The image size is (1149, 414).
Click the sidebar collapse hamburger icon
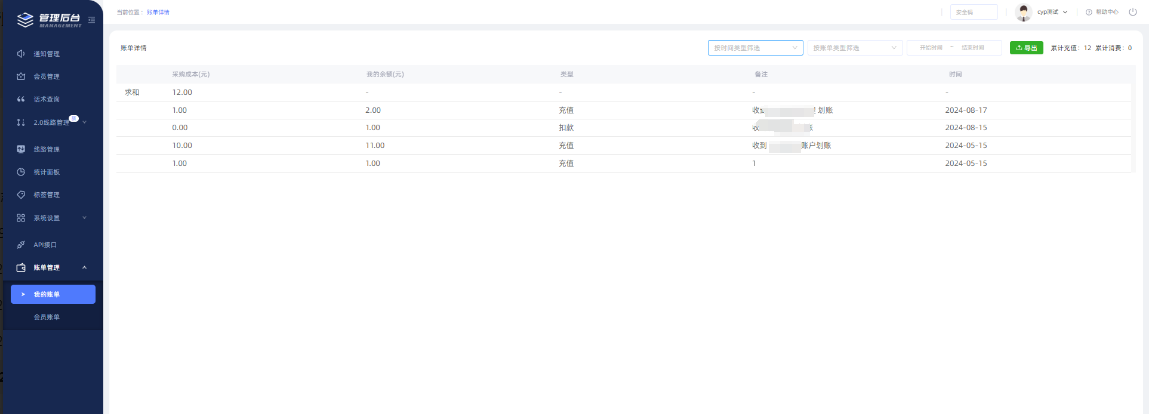[x=92, y=20]
